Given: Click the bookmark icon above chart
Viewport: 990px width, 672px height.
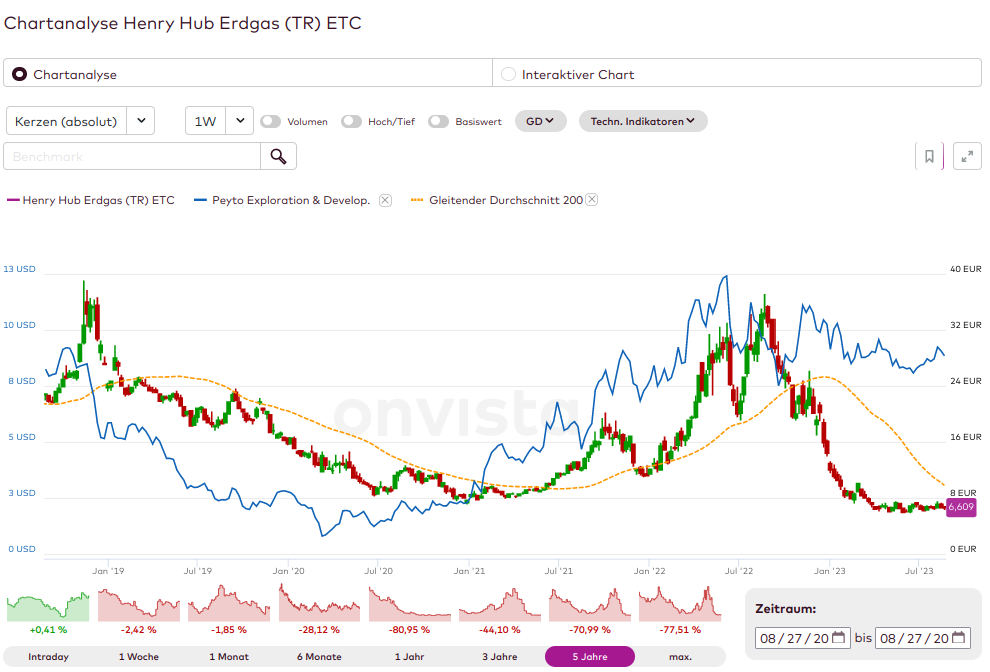Looking at the screenshot, I should 929,156.
